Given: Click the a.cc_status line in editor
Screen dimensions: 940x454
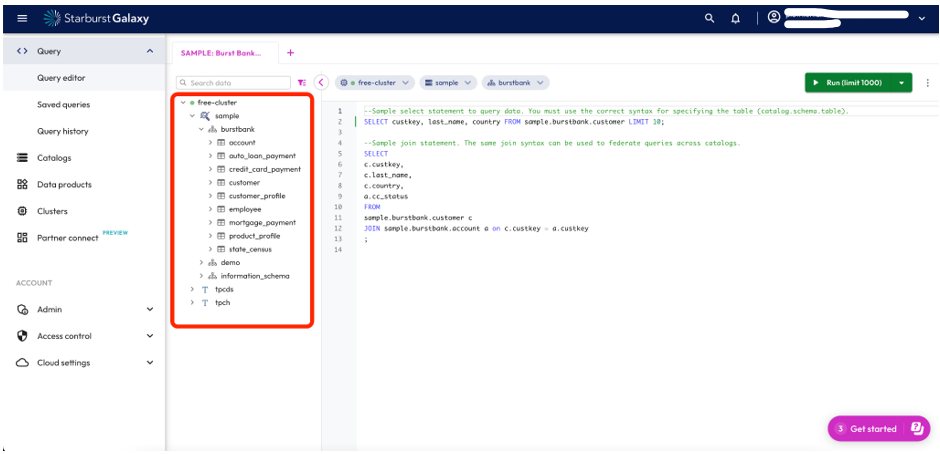Looking at the screenshot, I should coord(385,196).
